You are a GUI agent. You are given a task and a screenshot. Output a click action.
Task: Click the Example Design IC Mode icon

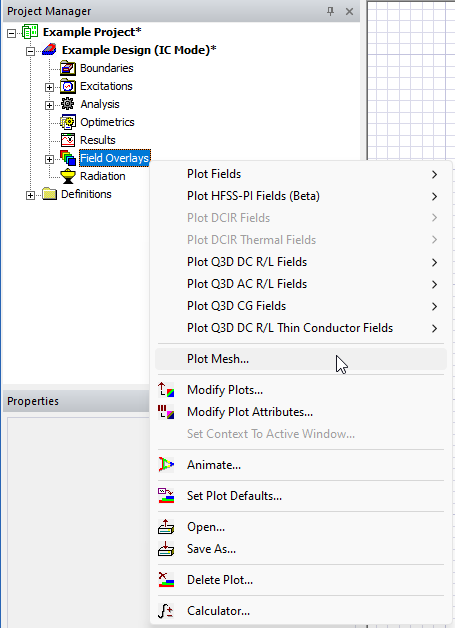[49, 50]
